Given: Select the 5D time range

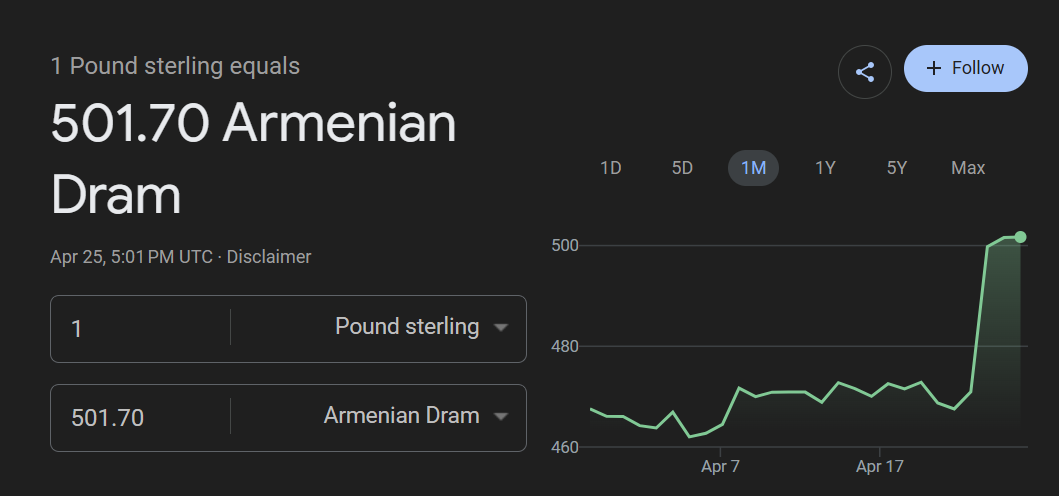Looking at the screenshot, I should coord(682,168).
